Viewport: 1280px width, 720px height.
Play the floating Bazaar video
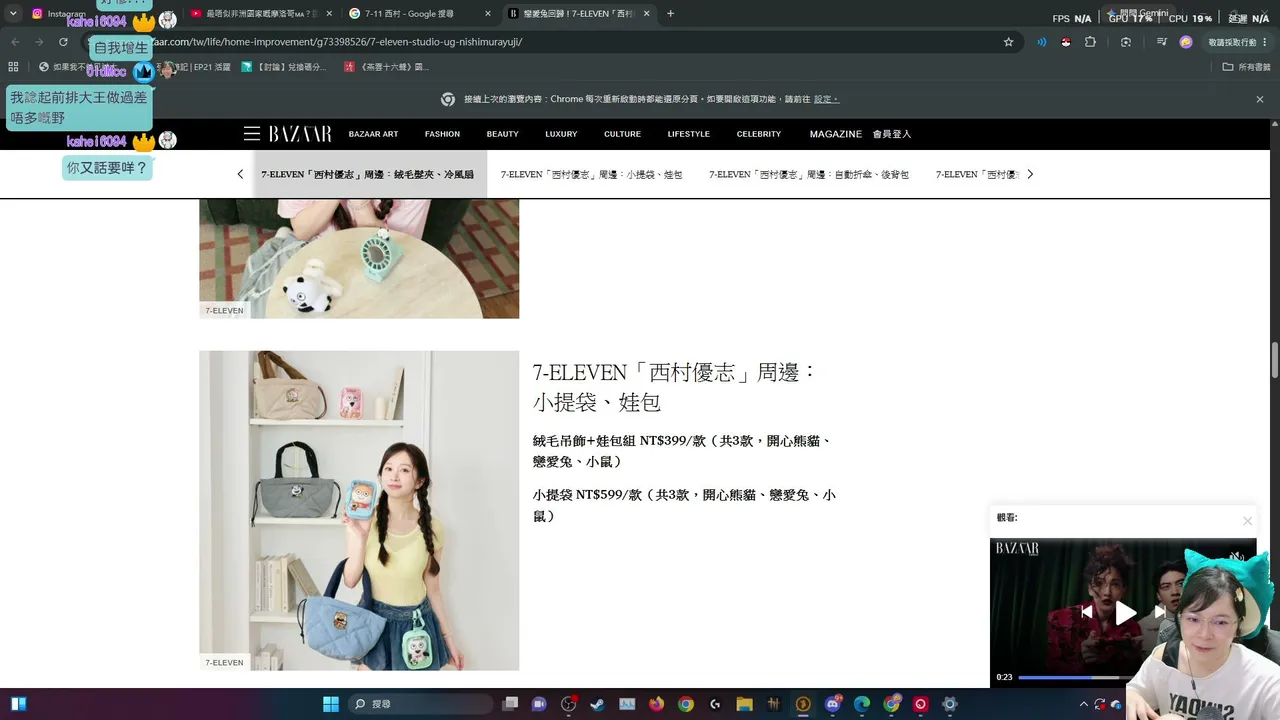click(1125, 612)
